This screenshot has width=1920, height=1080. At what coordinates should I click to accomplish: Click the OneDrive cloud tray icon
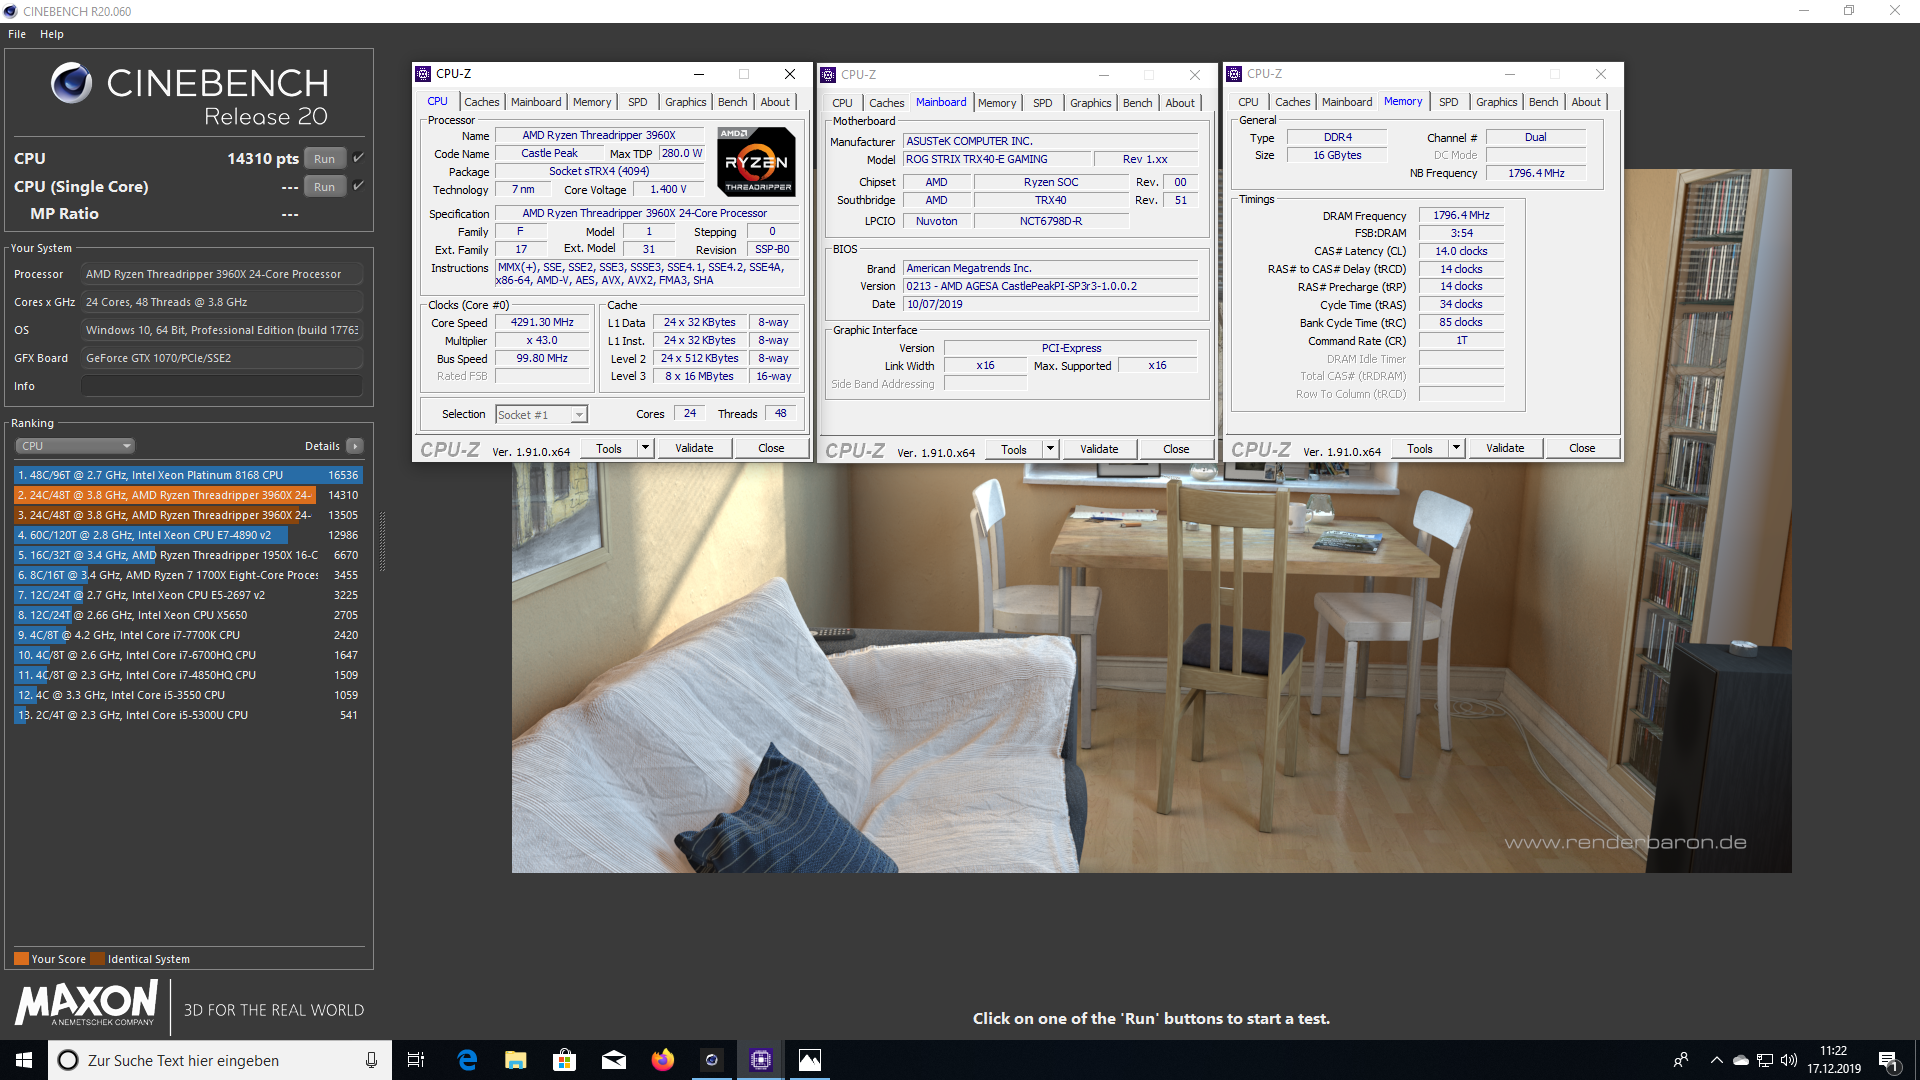pyautogui.click(x=1741, y=1060)
